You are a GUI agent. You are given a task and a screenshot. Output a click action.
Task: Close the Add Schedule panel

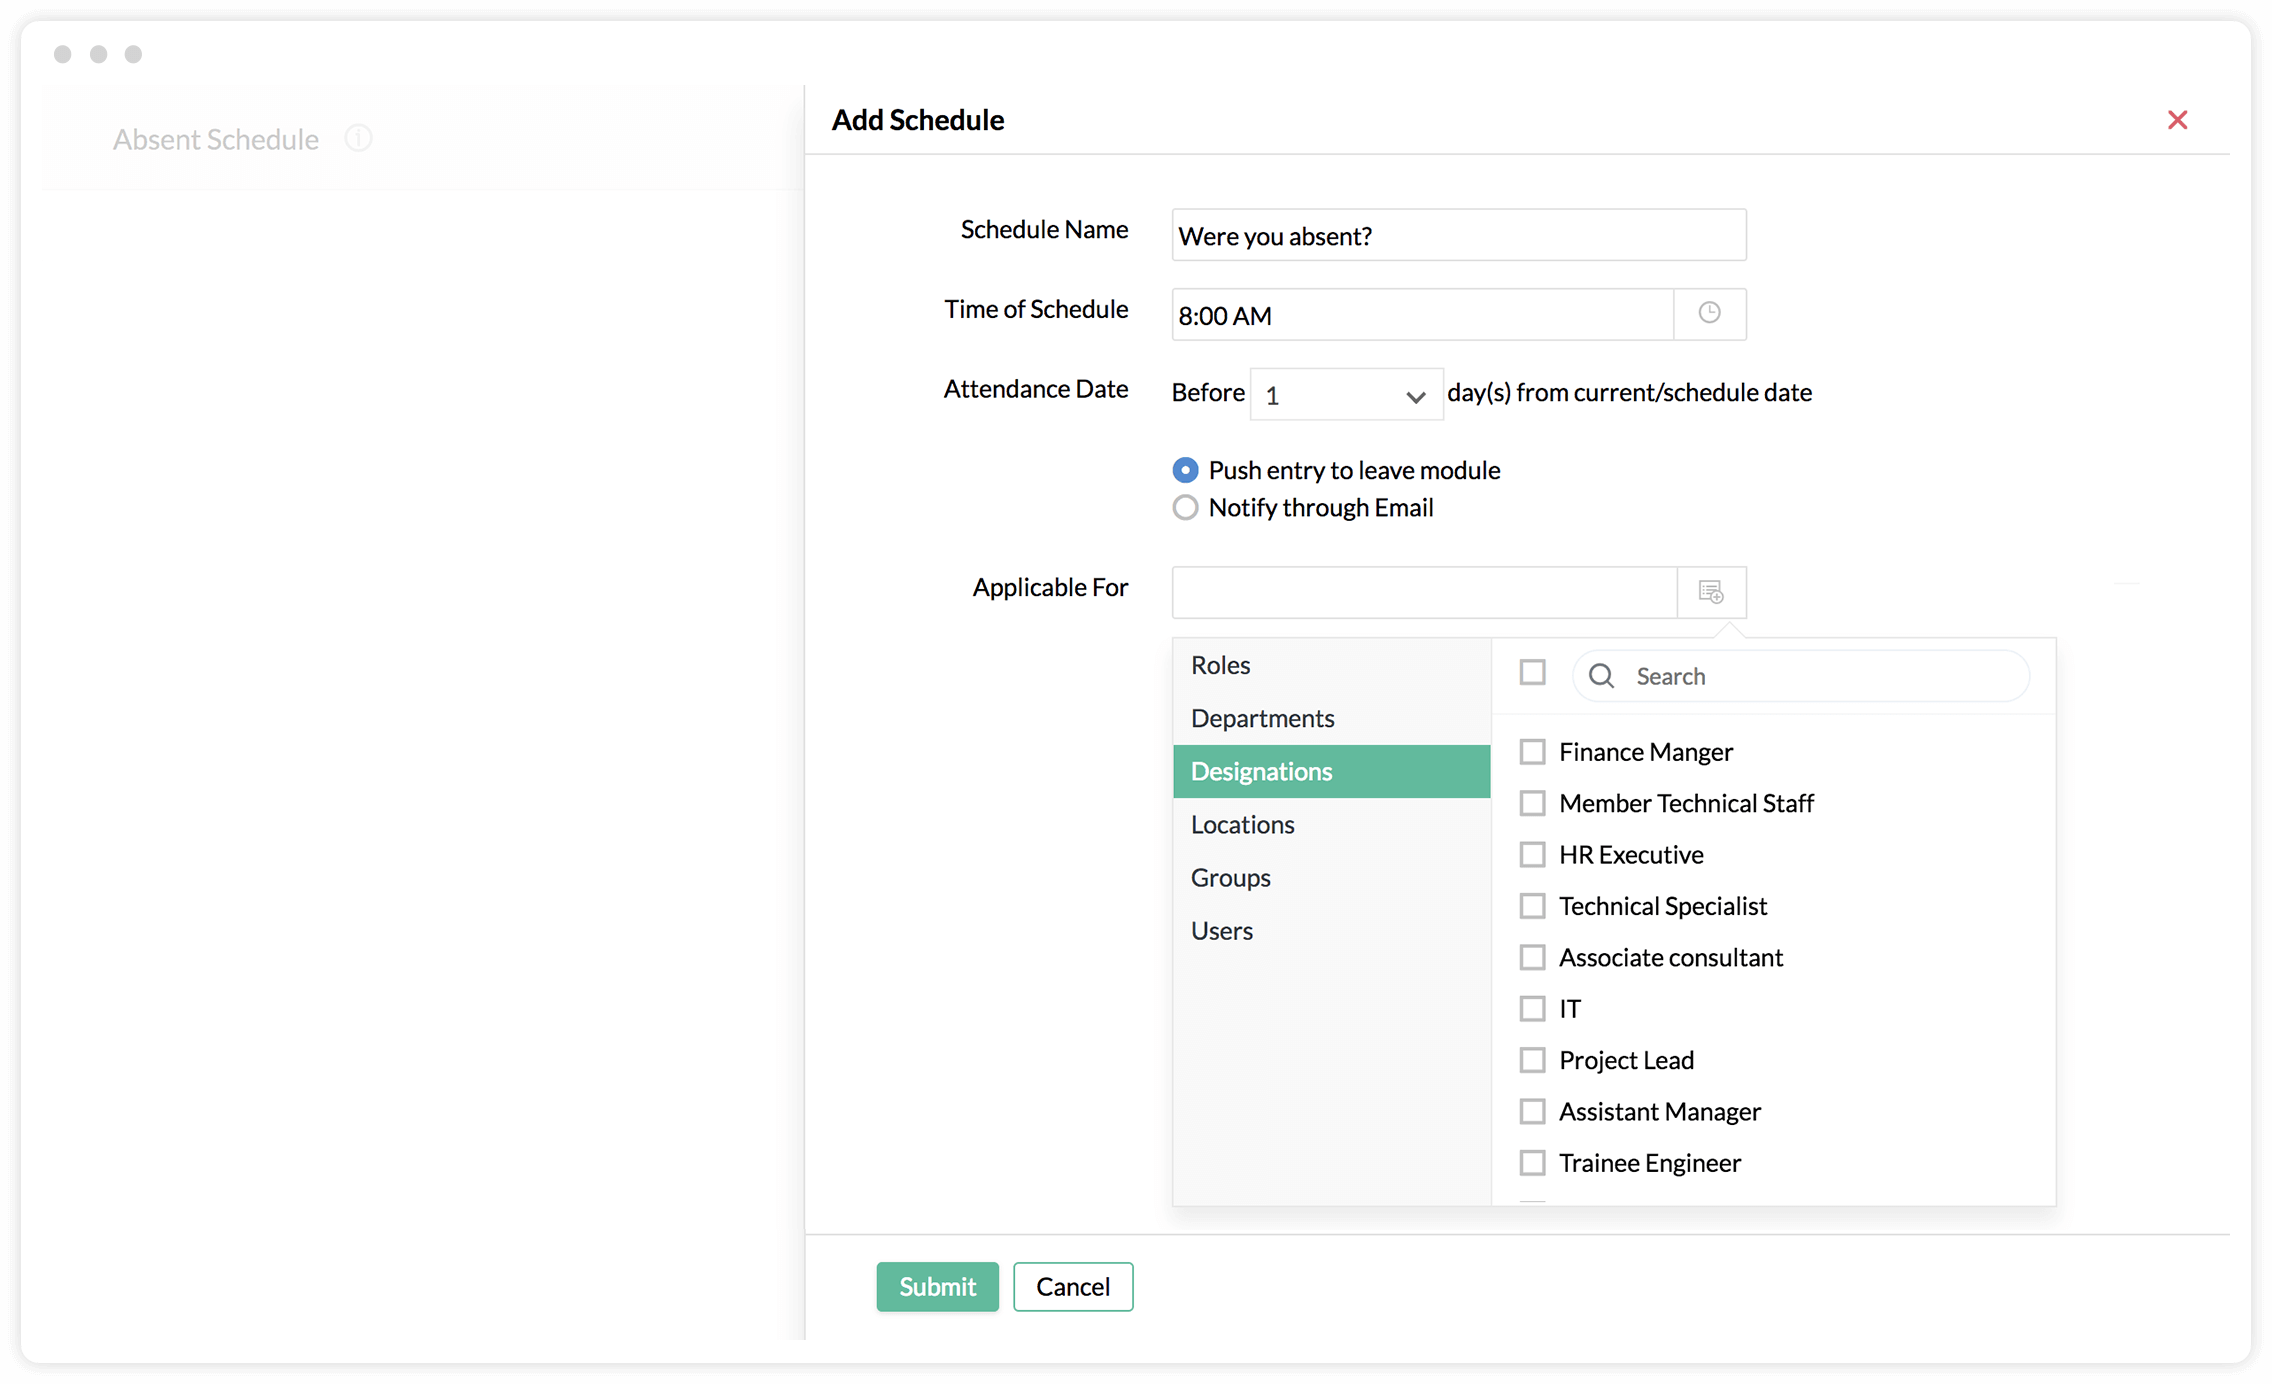point(2177,120)
